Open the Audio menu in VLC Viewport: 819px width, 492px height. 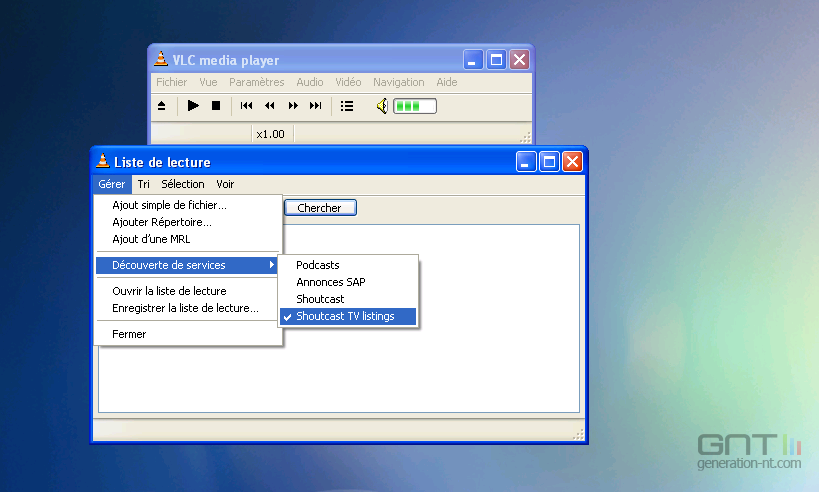click(x=310, y=82)
